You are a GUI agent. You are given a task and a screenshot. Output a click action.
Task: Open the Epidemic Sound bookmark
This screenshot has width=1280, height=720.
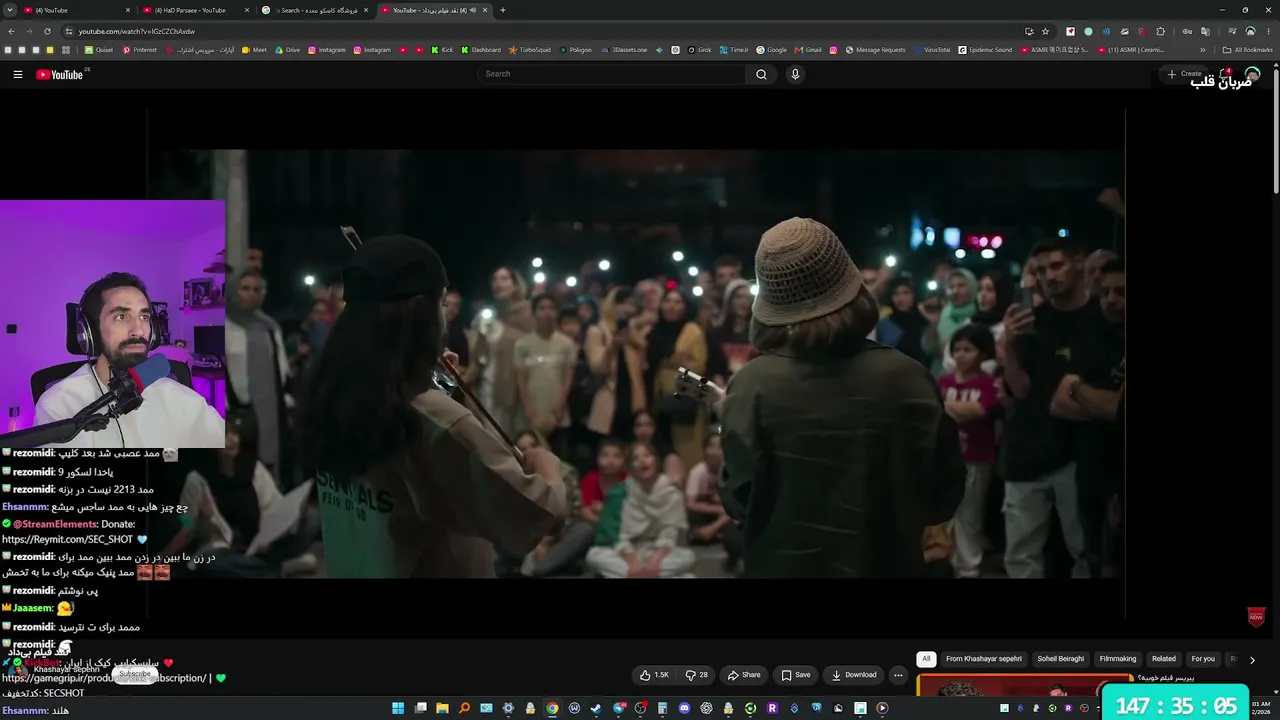[985, 50]
